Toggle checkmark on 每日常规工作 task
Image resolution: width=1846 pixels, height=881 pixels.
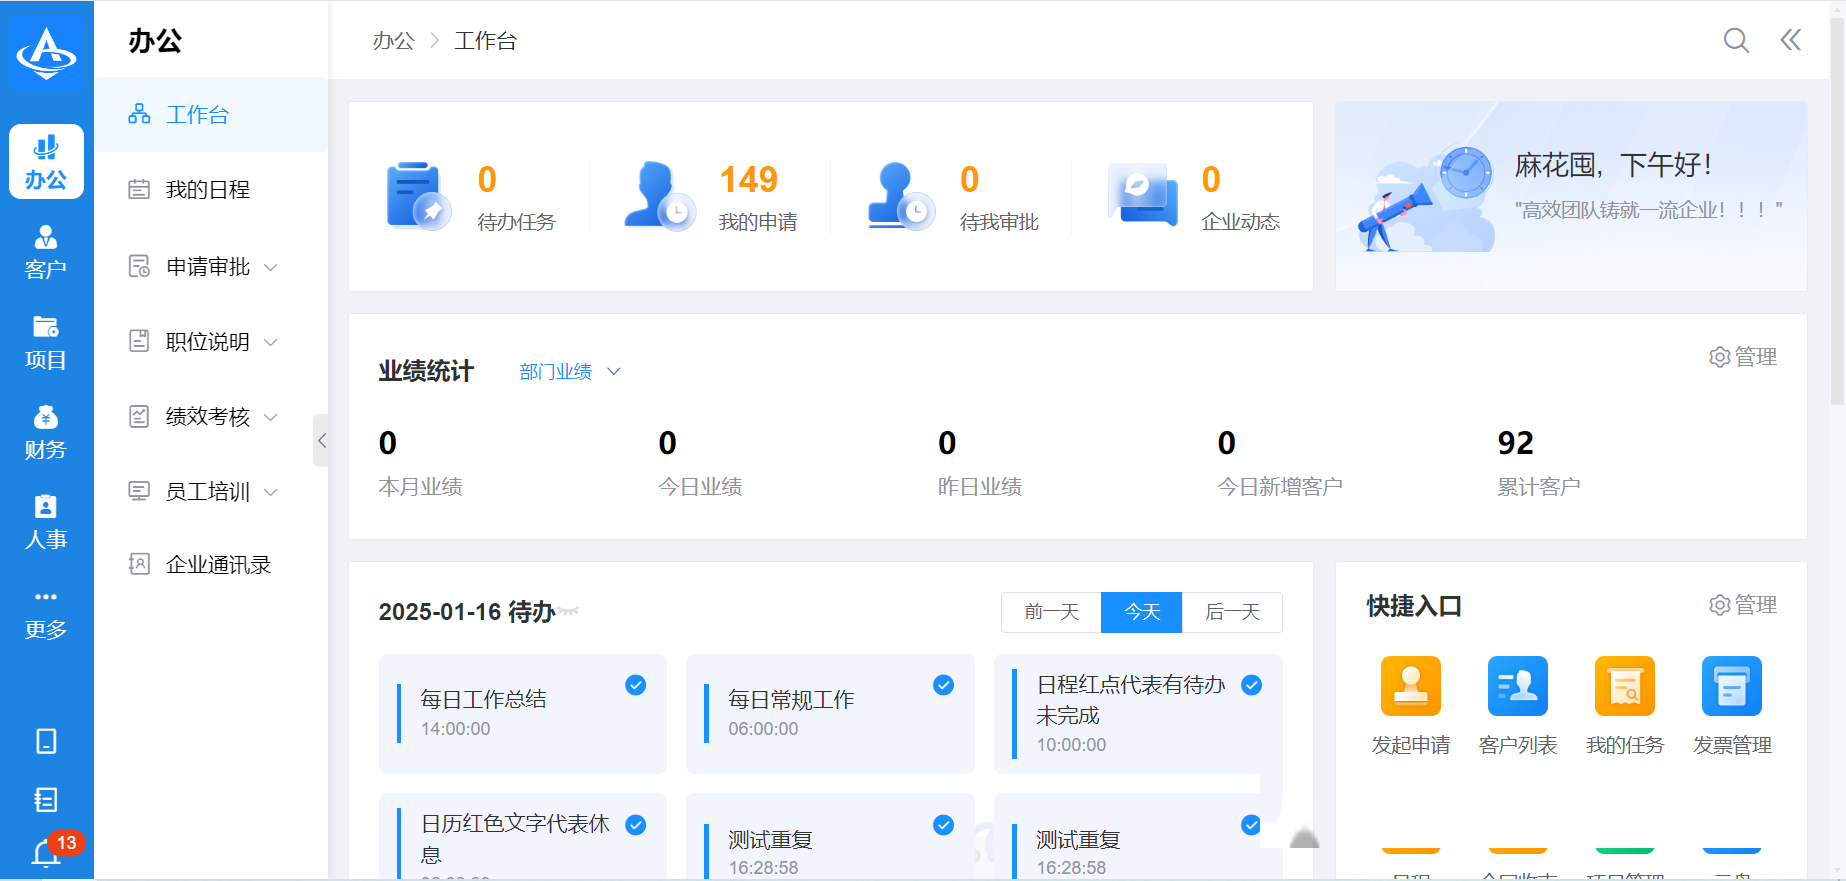tap(943, 685)
